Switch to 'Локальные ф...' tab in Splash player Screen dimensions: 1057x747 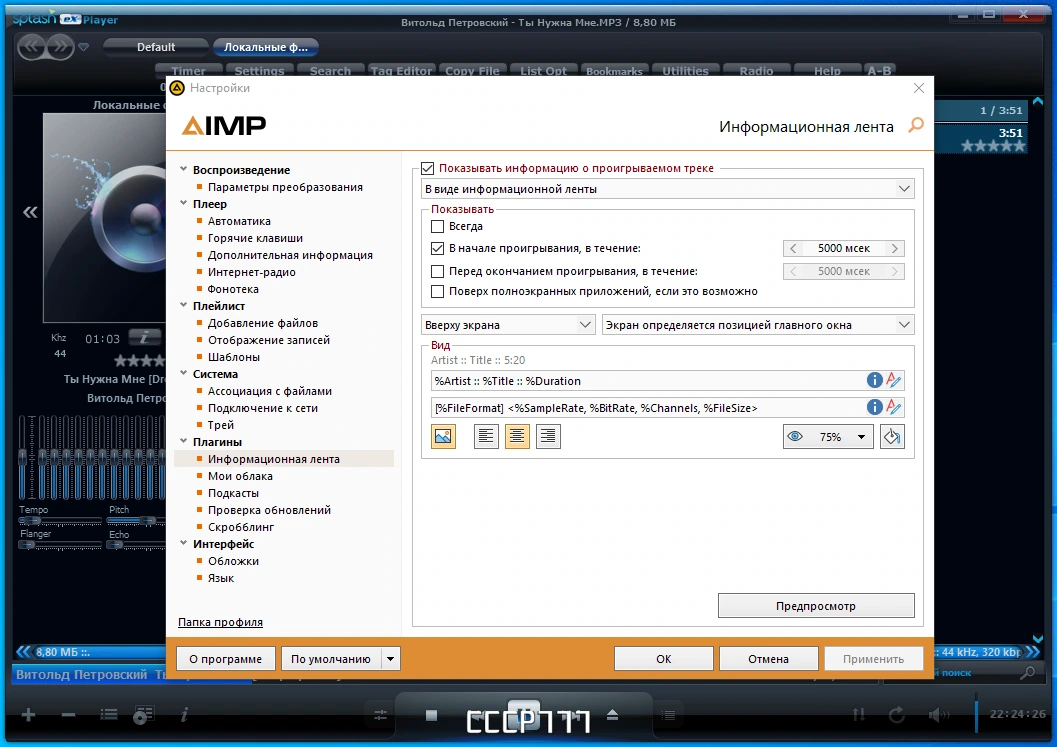point(266,47)
